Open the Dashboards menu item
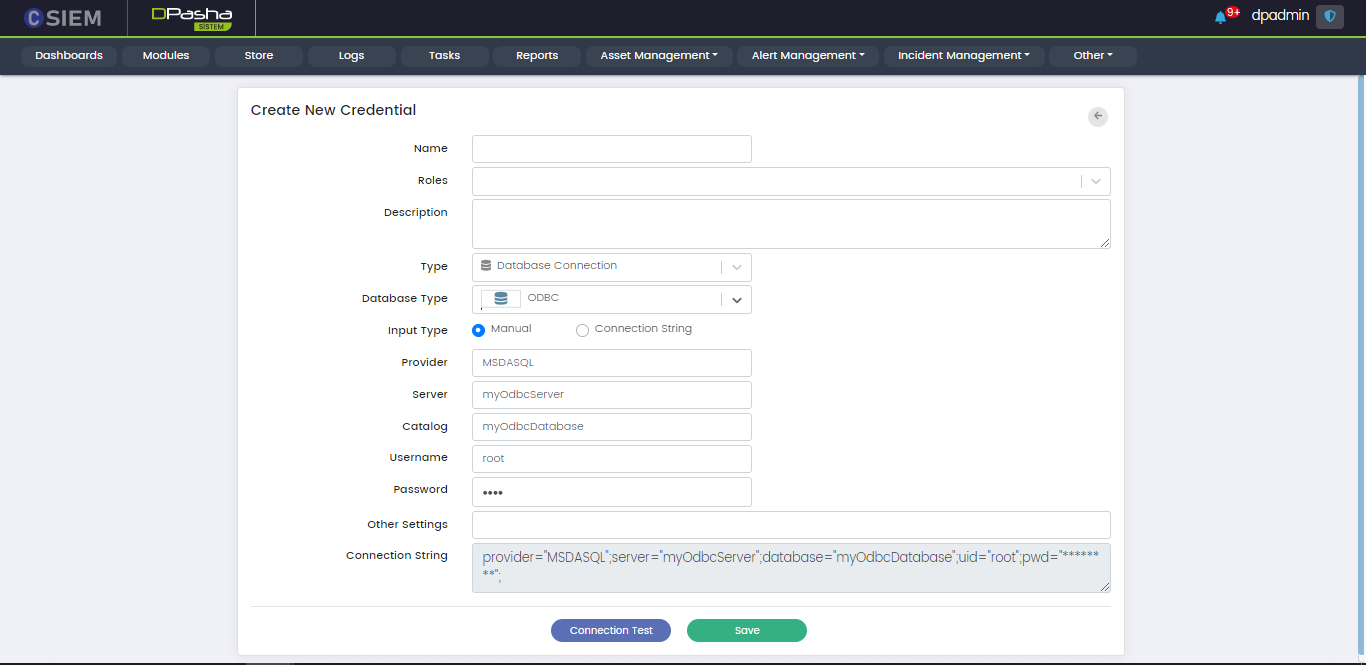The image size is (1366, 665). point(69,56)
